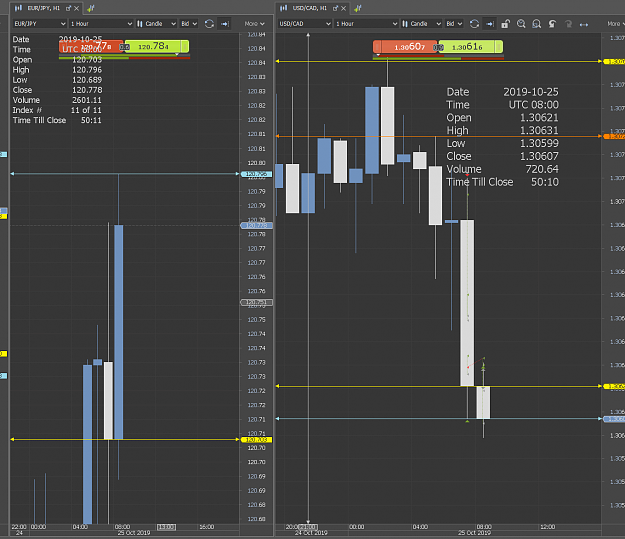Refresh the EUR/JPY chart
Screen dimensions: 625x539
(209, 24)
